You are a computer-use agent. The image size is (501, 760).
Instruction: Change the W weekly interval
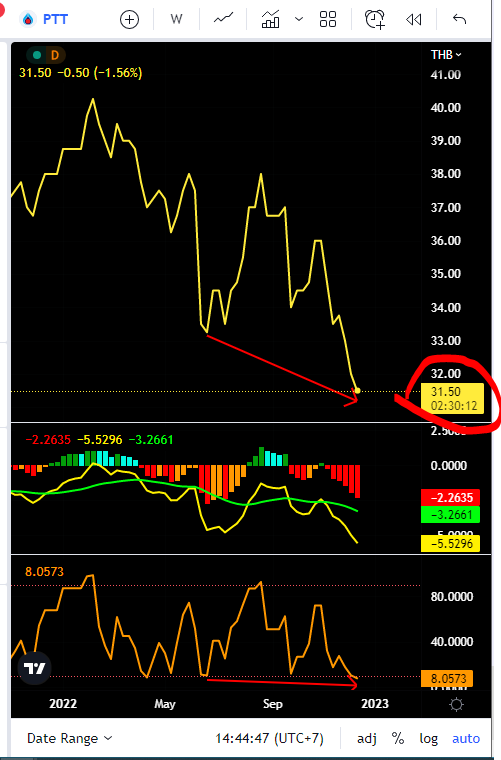176,19
